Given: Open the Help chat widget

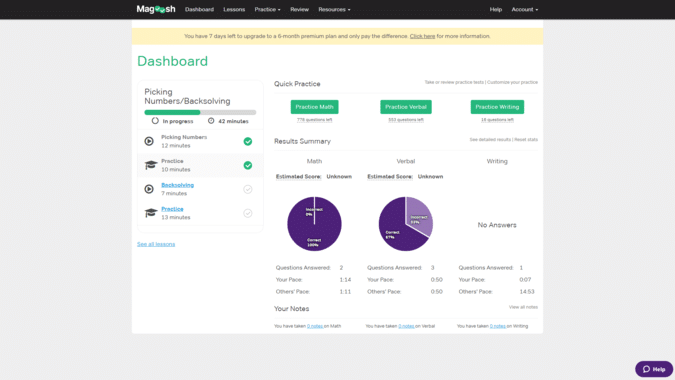Looking at the screenshot, I should coord(654,369).
